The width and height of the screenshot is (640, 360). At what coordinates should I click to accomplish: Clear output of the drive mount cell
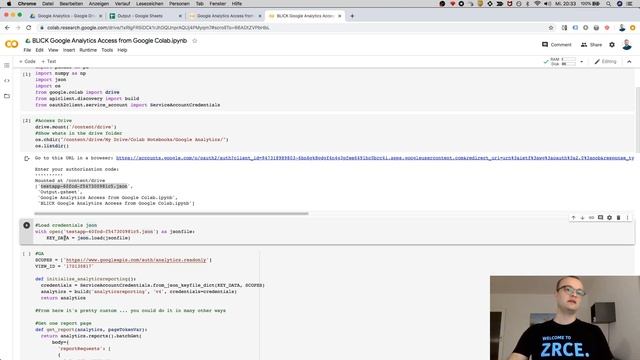click(27, 158)
